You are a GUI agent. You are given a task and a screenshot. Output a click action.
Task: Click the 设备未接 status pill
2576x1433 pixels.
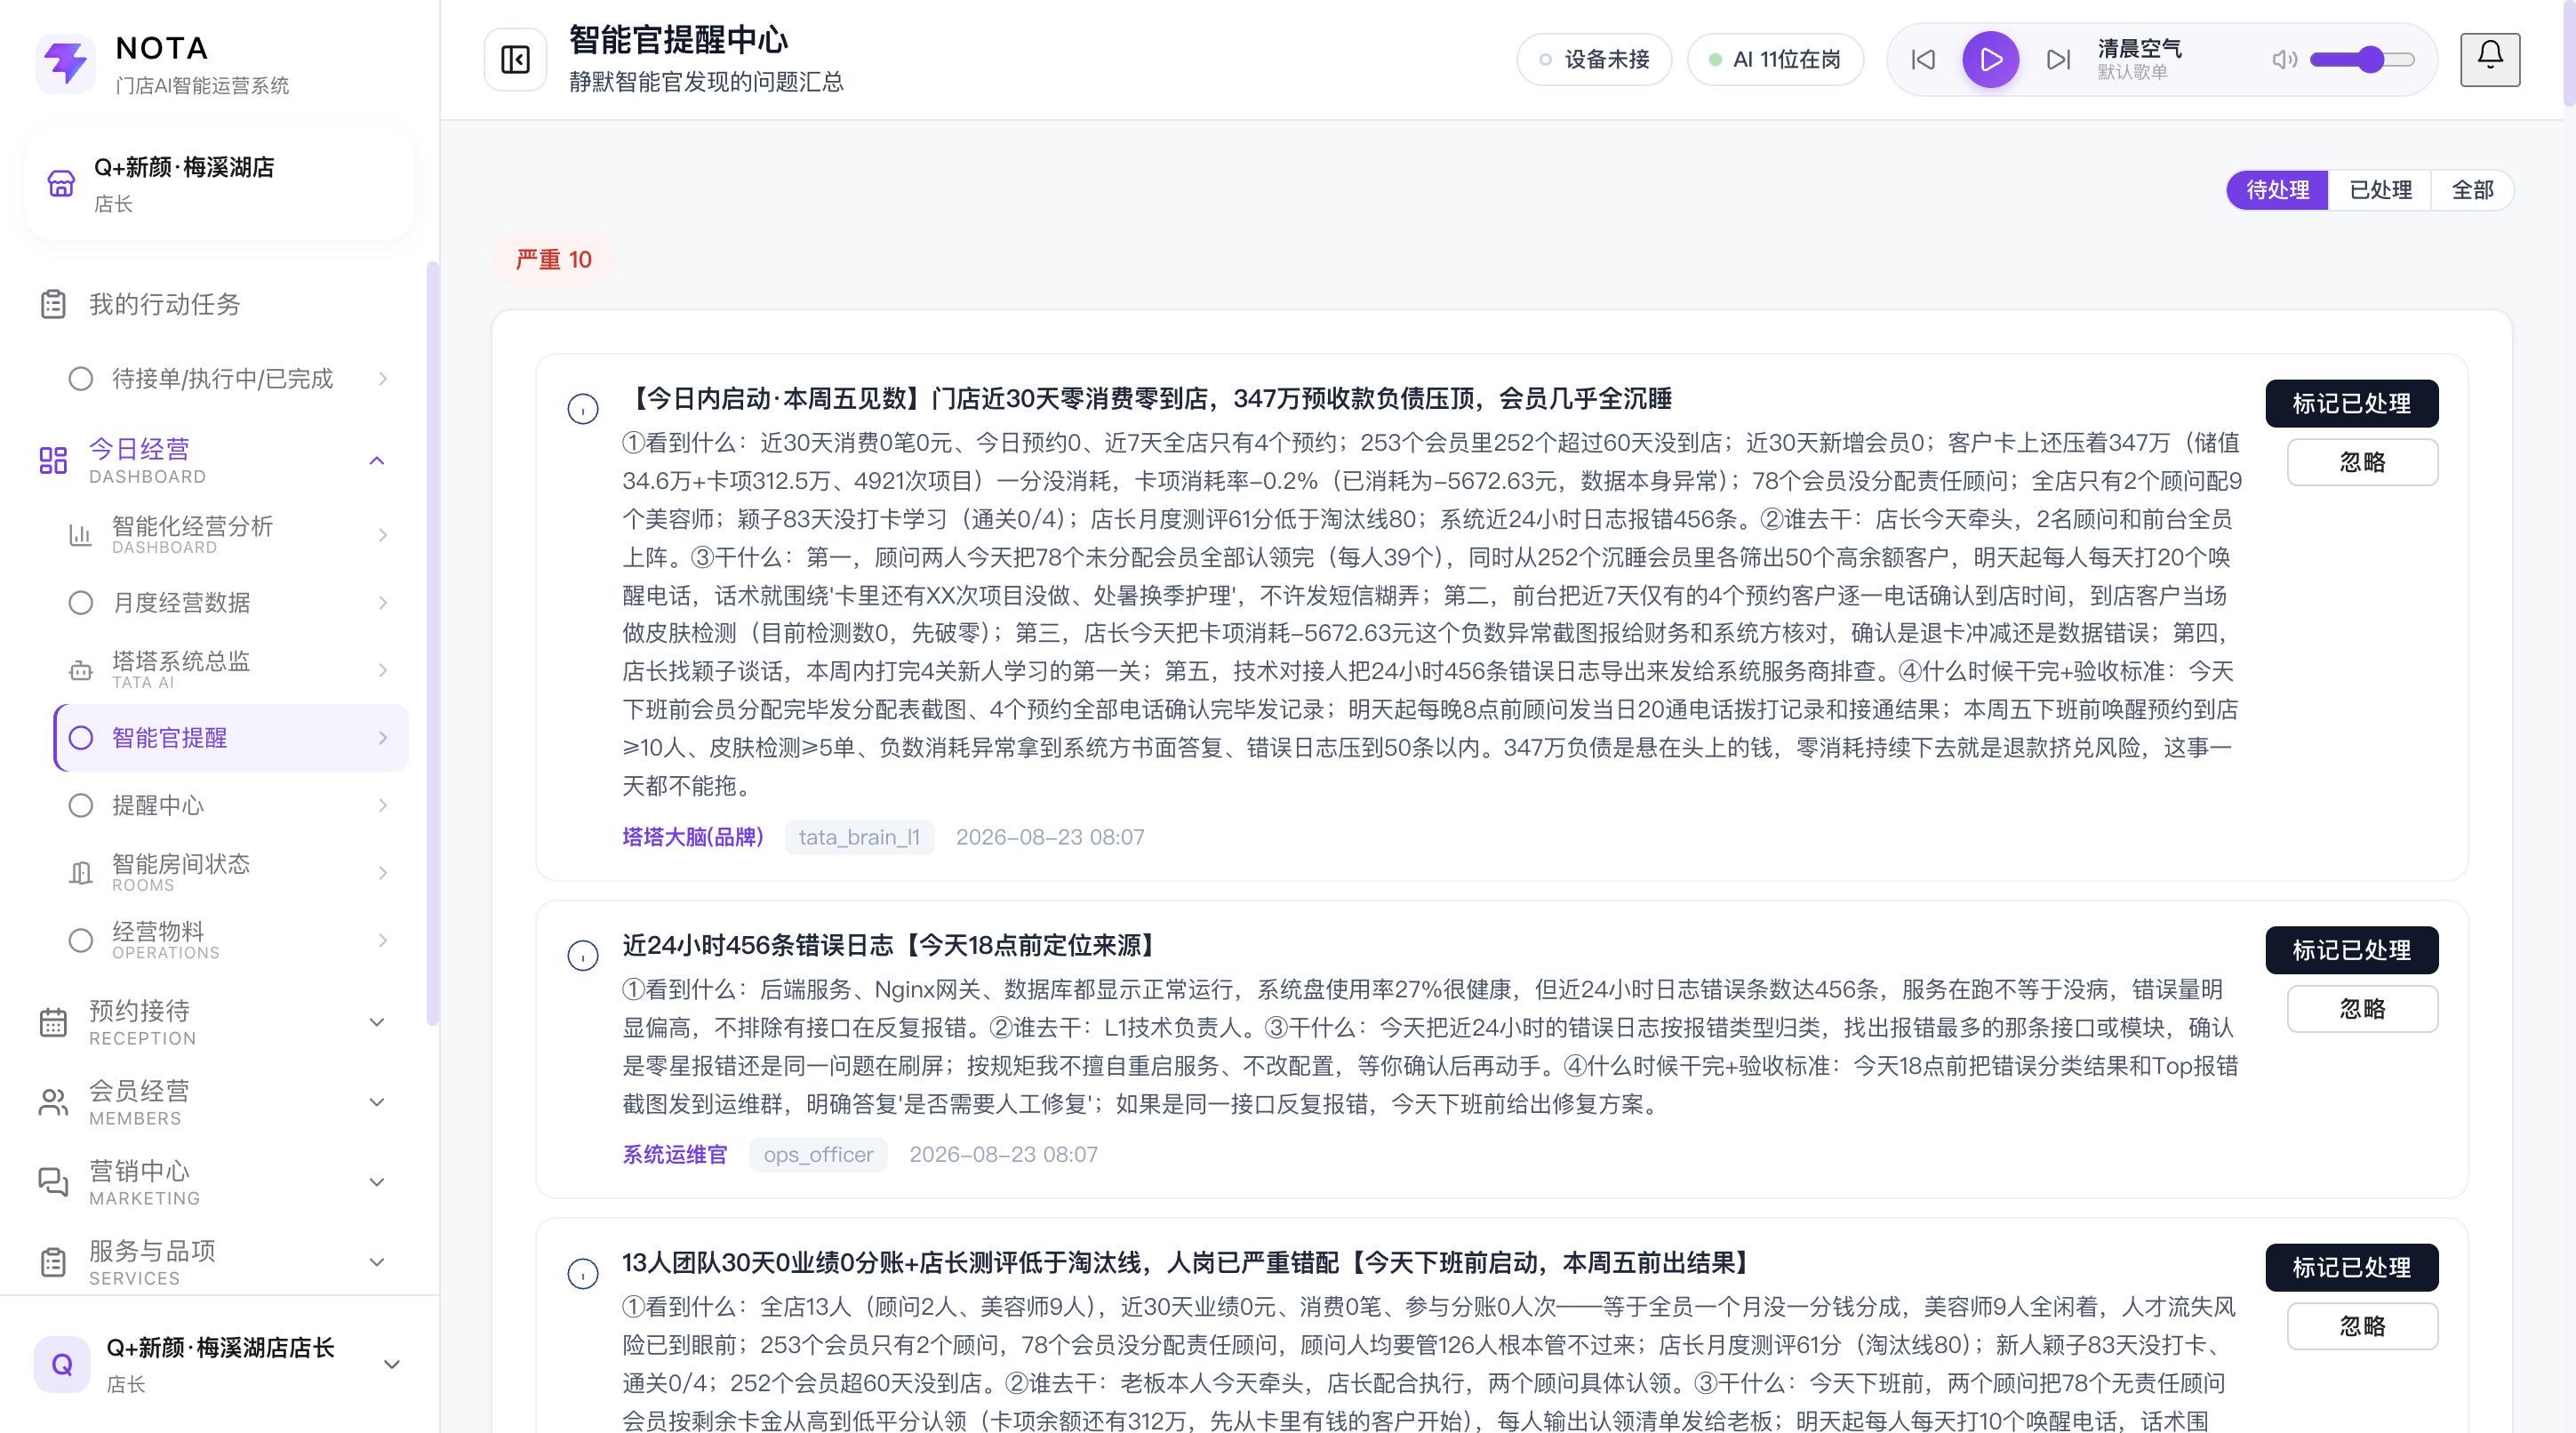[1594, 60]
